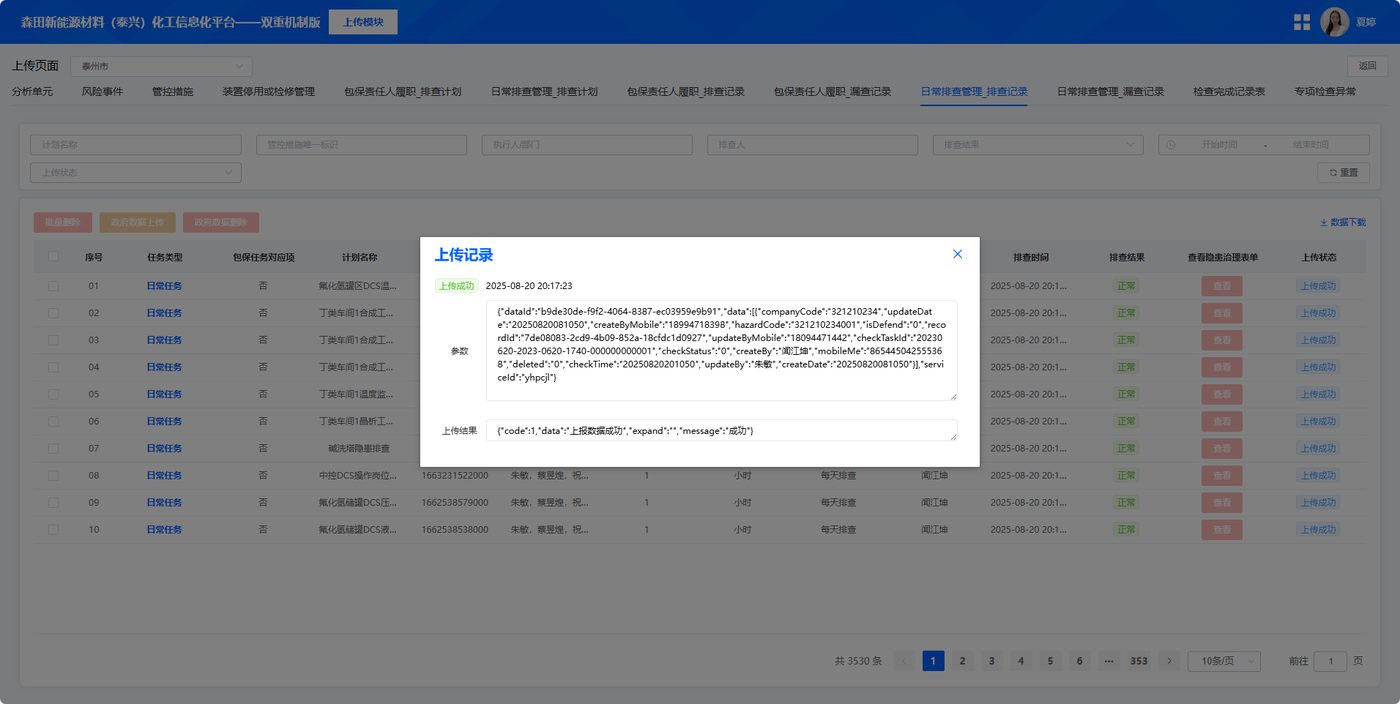Click the 管控措施唯一标识 input field
The height and width of the screenshot is (704, 1400).
click(x=361, y=145)
